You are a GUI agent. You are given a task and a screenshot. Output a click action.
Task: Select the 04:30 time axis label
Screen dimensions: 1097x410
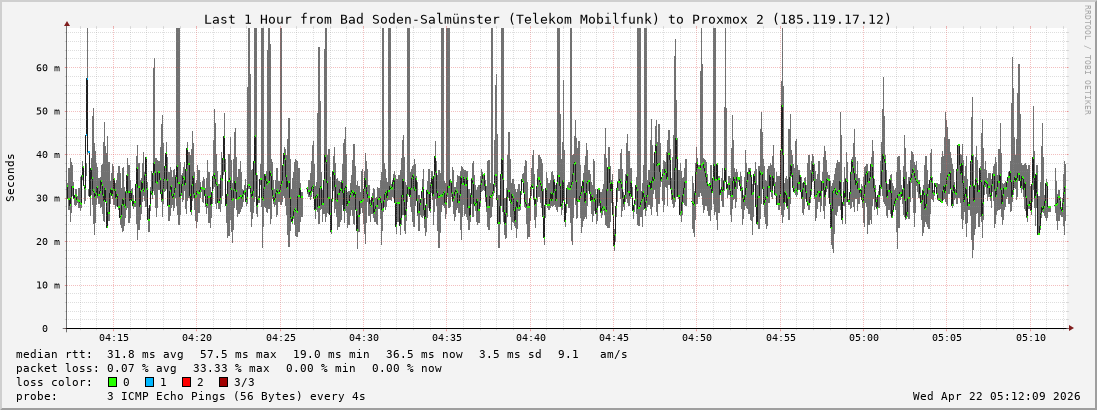click(363, 338)
